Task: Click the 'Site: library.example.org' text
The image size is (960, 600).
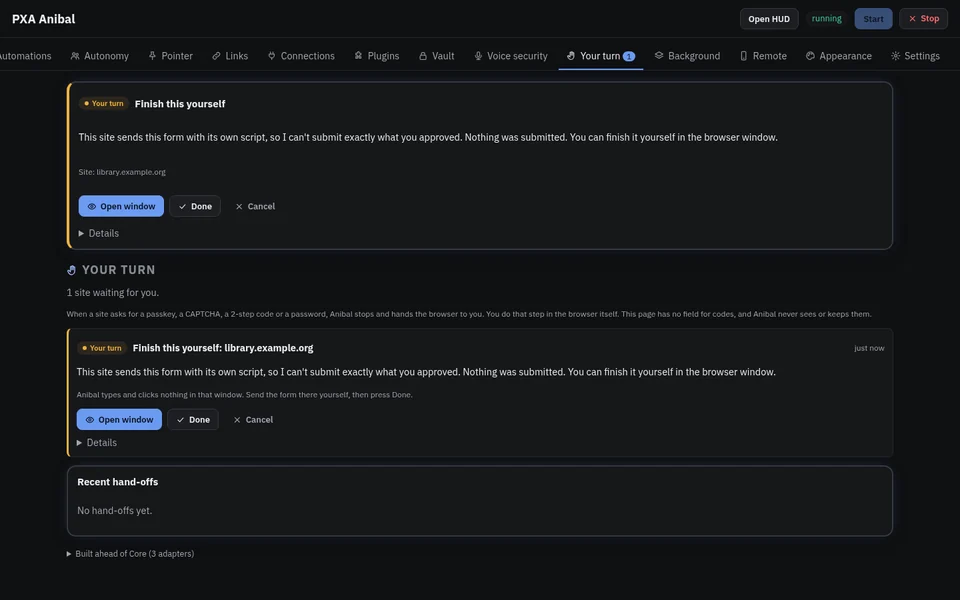Action: pos(122,172)
